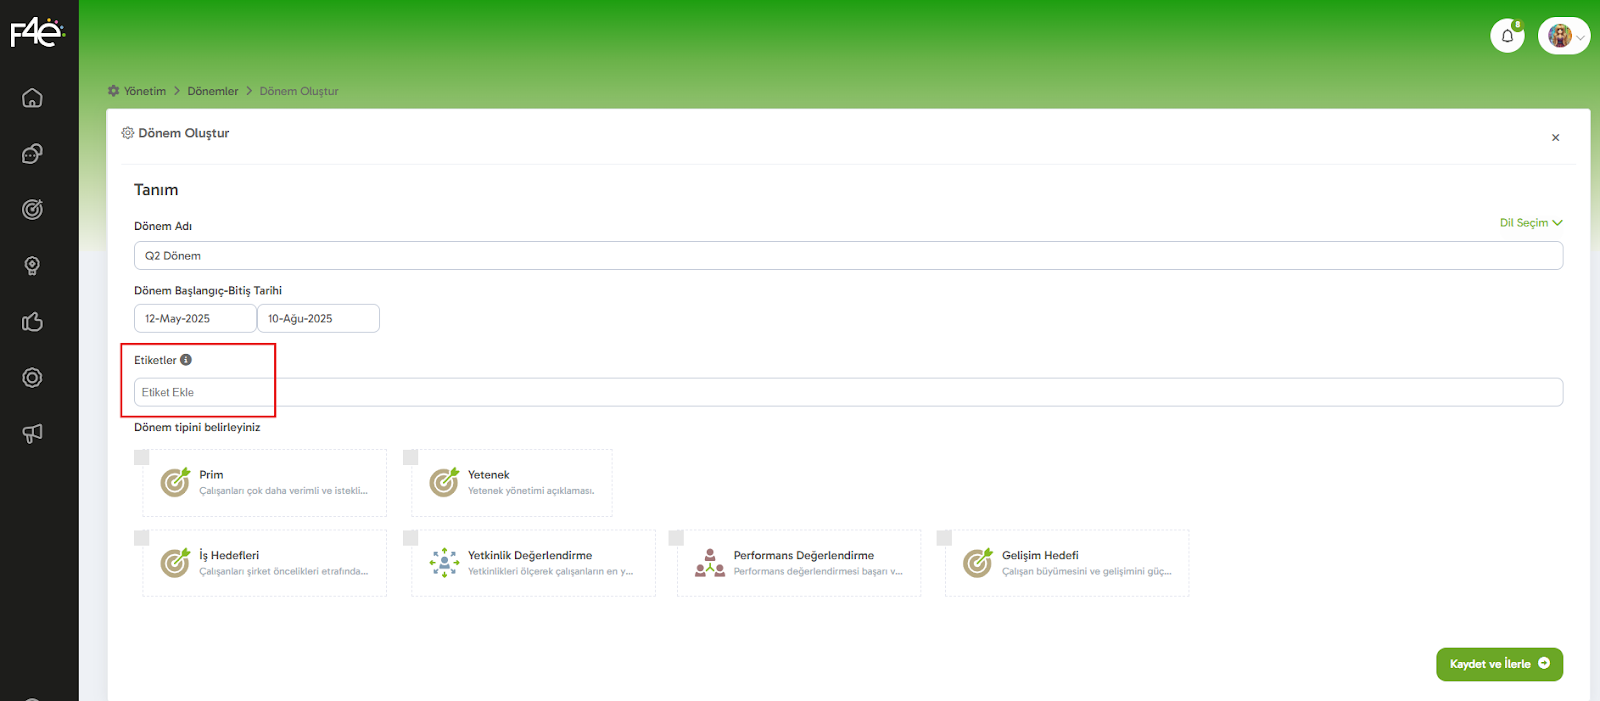Click the Performans Değerlendirme people icon
1600x701 pixels.
tap(710, 563)
